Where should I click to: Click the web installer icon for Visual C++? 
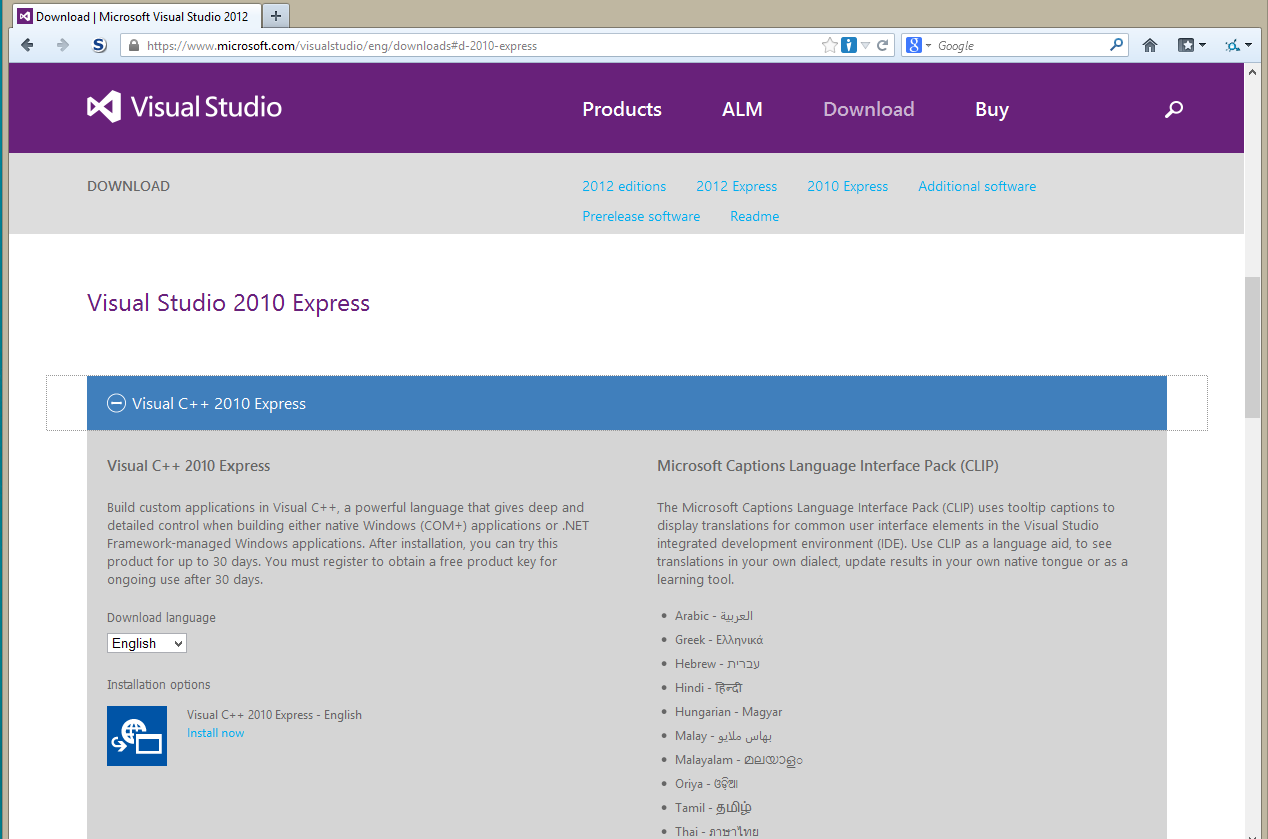pos(137,735)
